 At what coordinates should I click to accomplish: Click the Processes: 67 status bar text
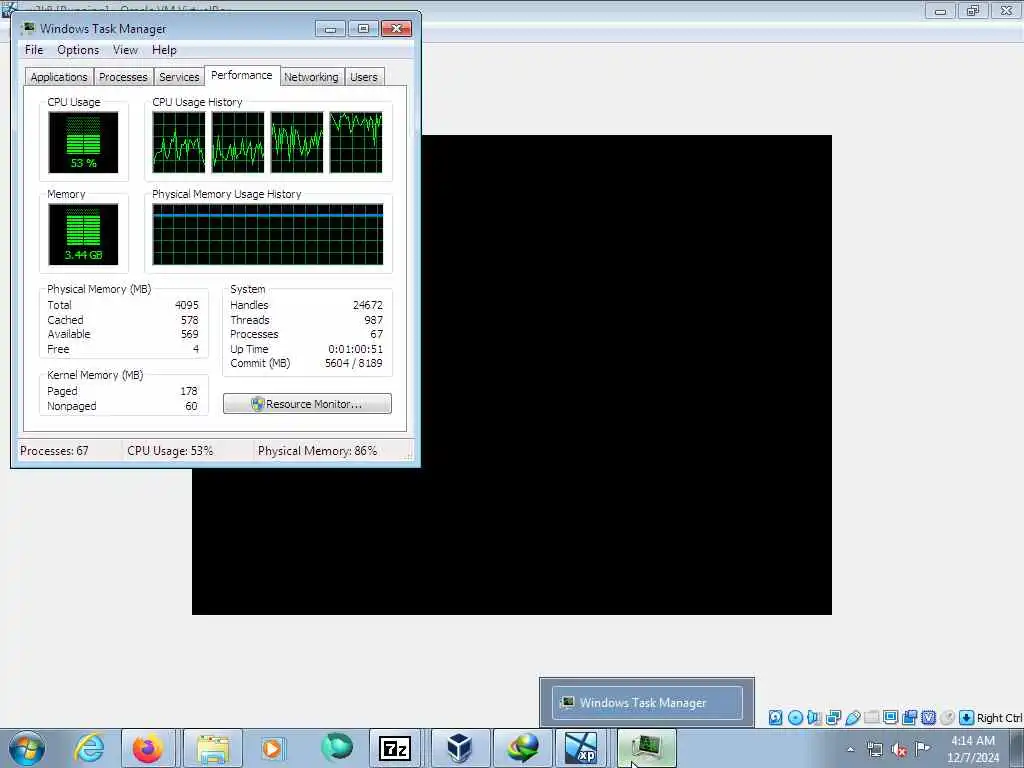(x=54, y=451)
